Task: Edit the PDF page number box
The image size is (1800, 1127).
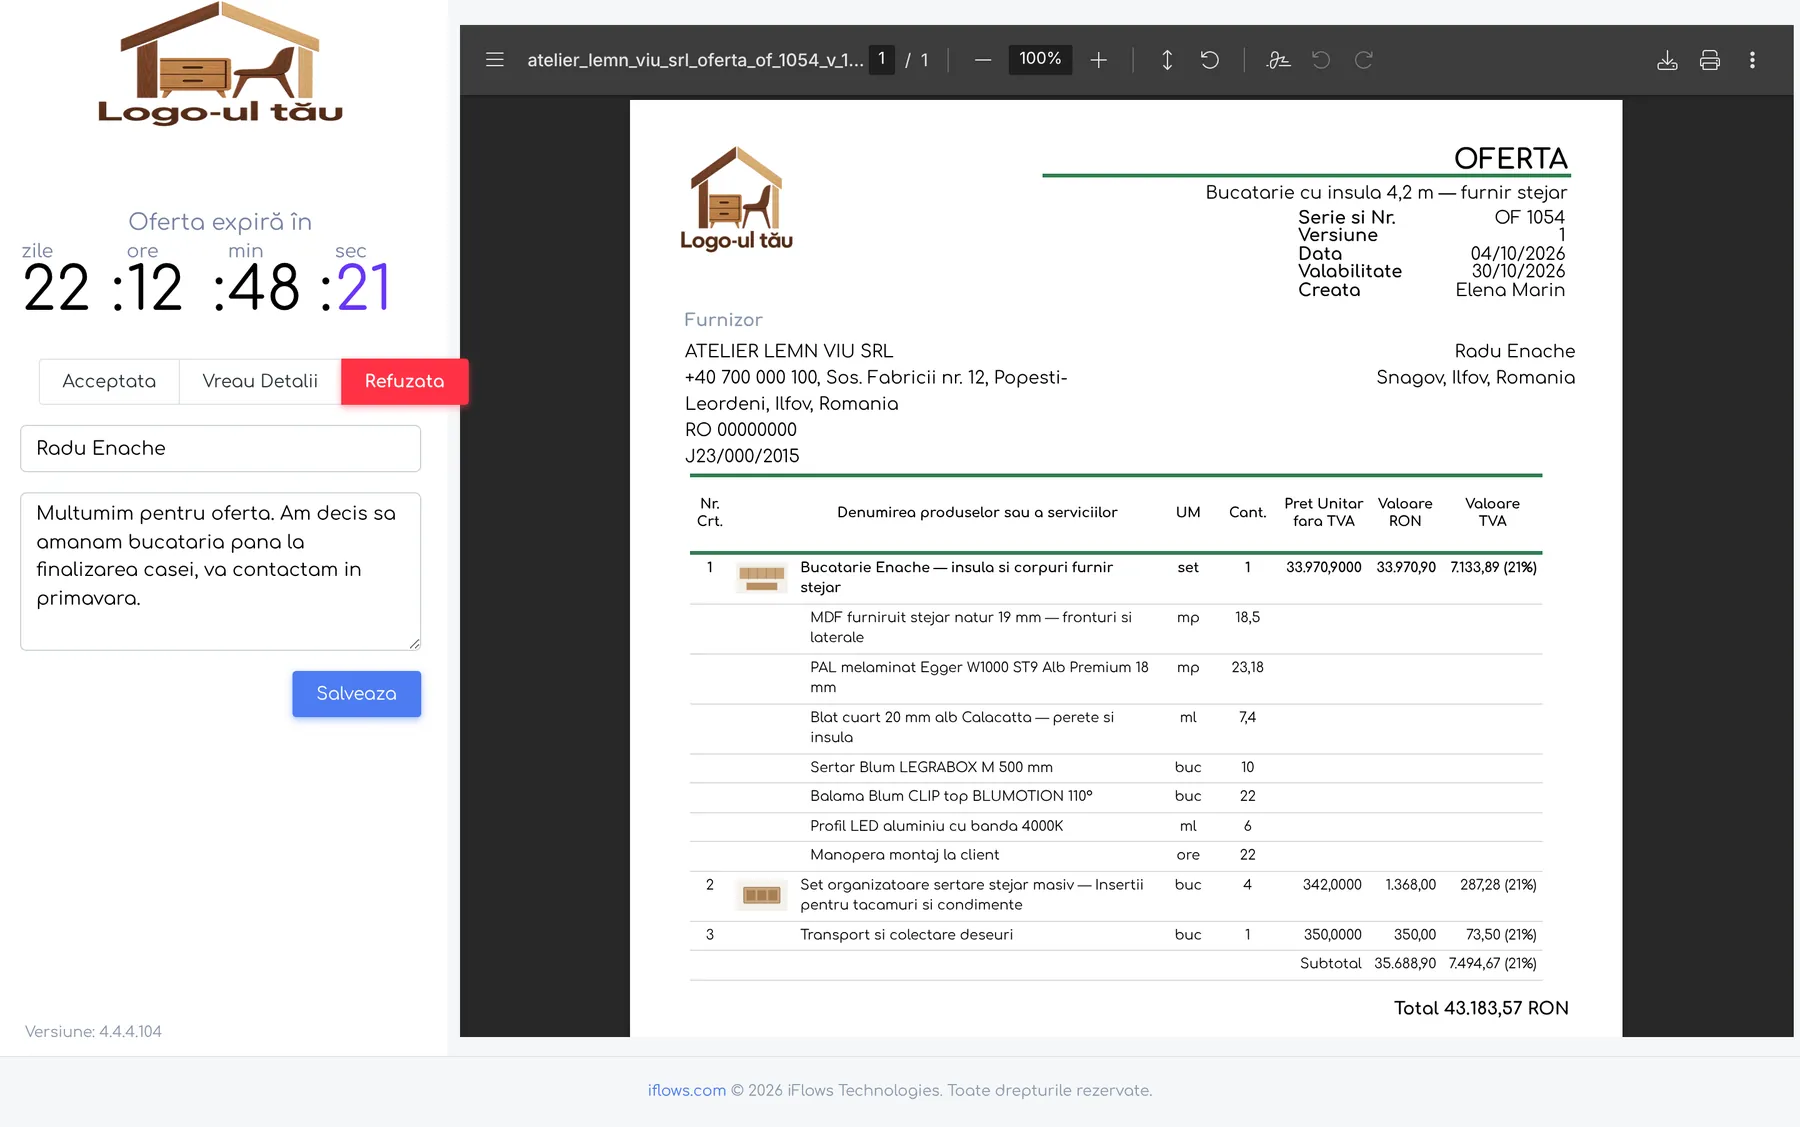Action: (x=881, y=59)
